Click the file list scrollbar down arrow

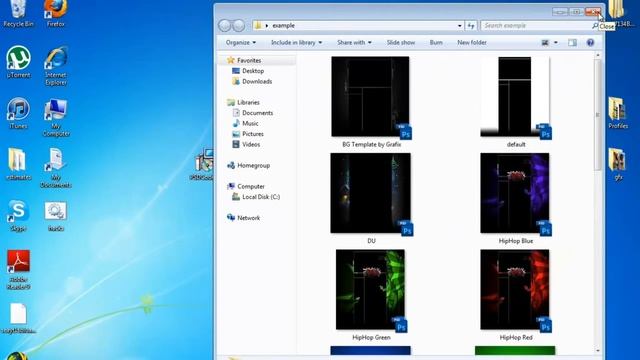(x=598, y=351)
